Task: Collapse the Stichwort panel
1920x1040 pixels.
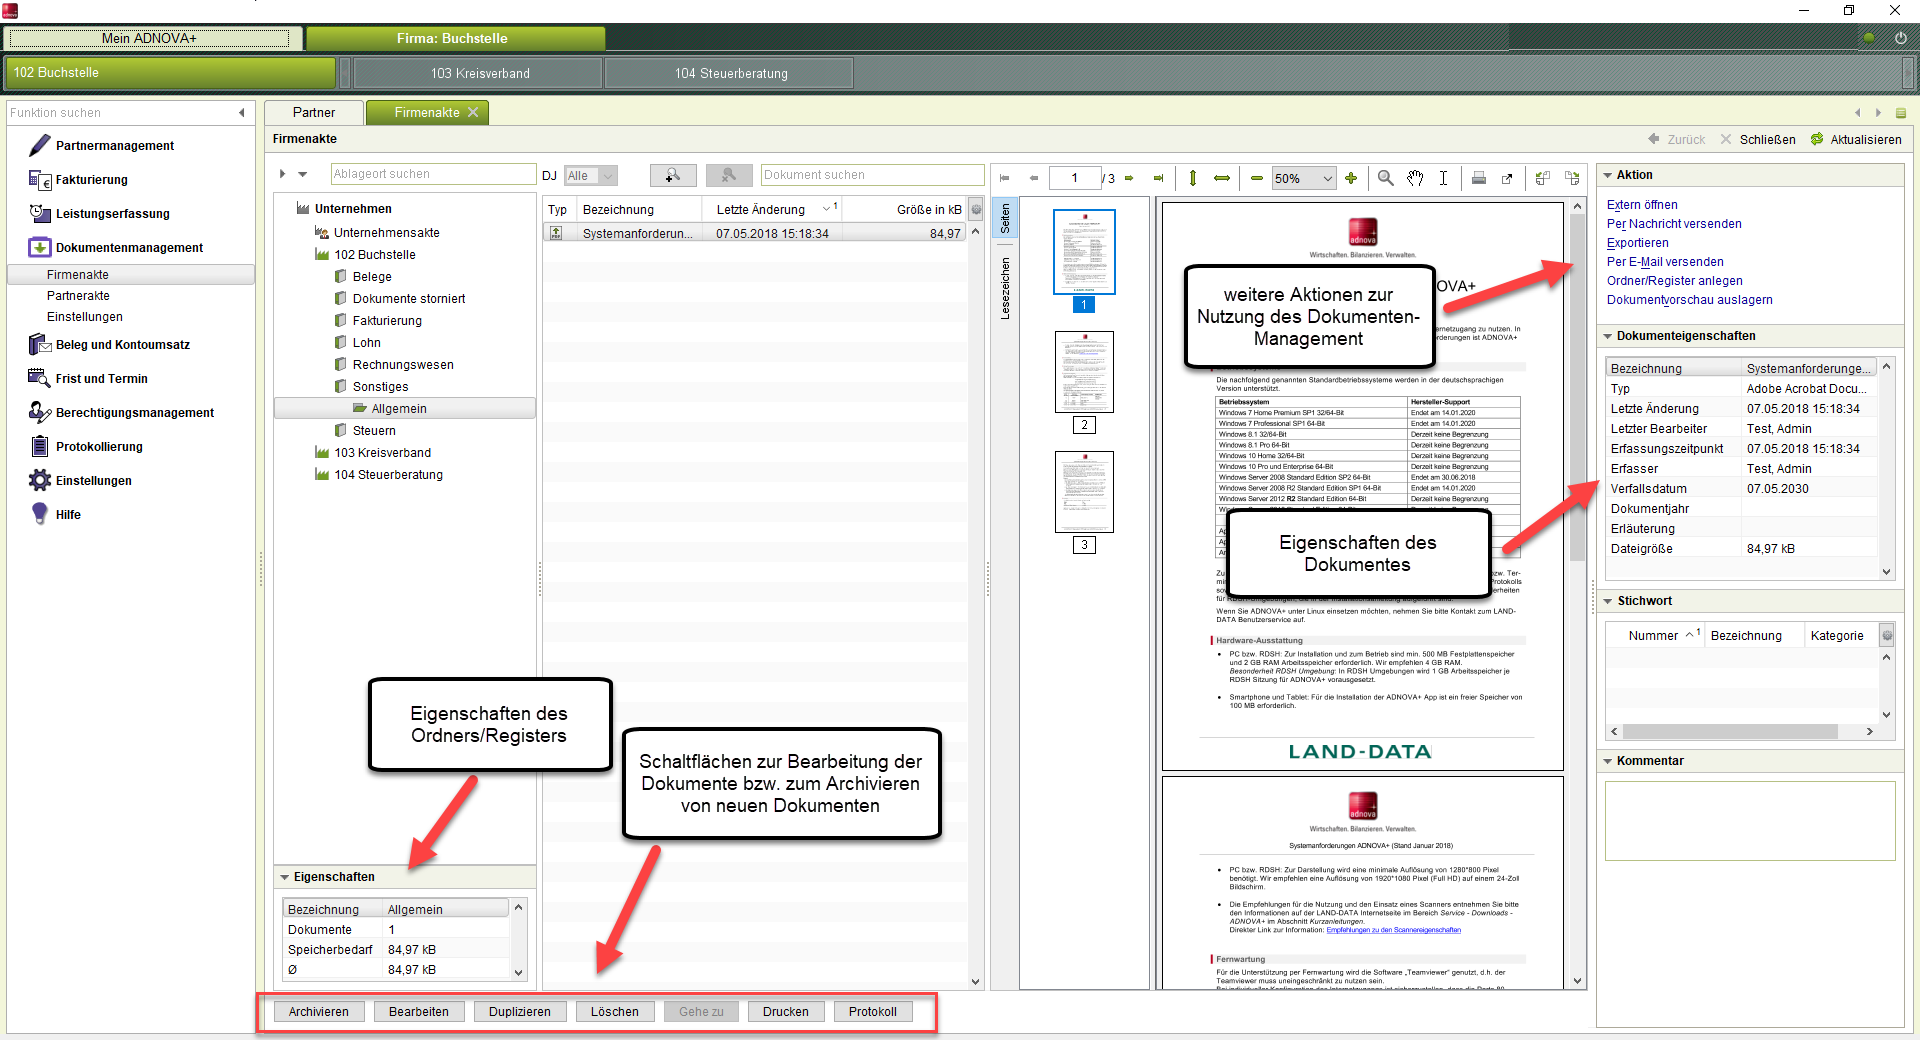Action: (x=1608, y=601)
